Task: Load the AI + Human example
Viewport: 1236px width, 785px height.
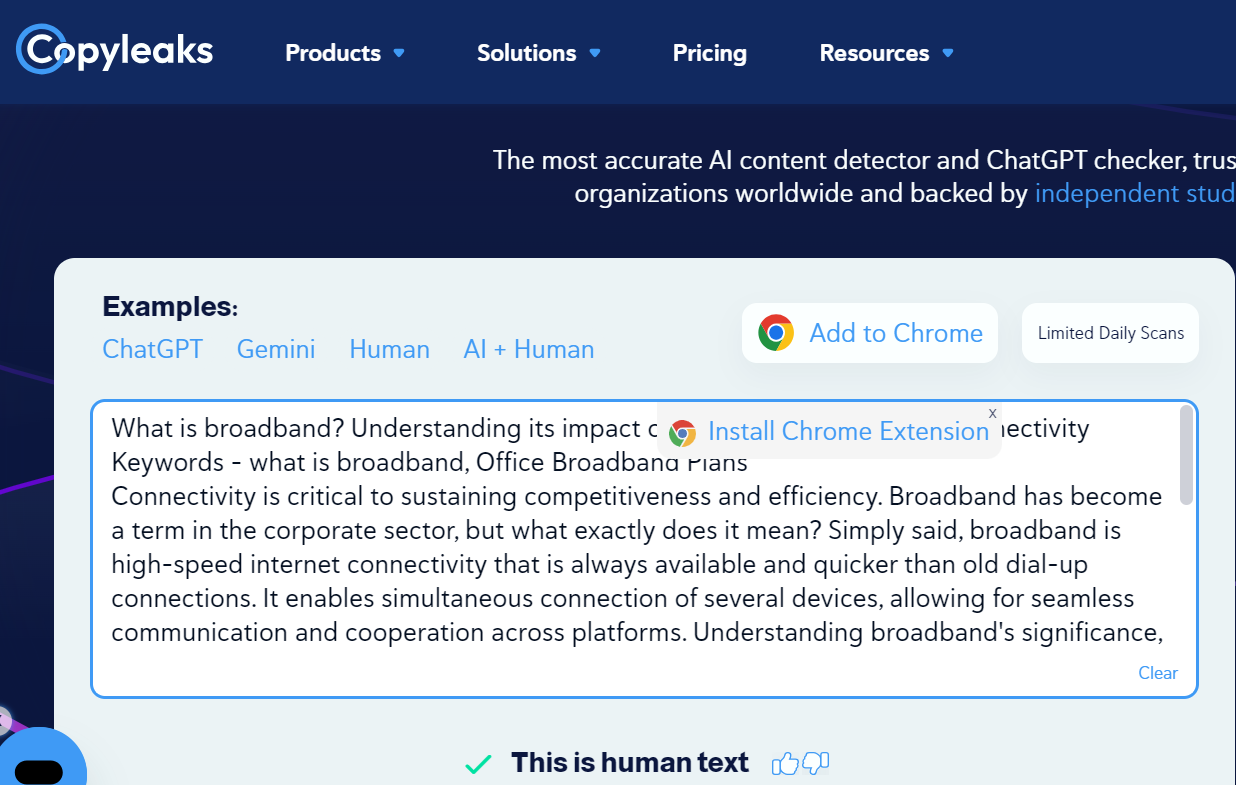Action: point(529,349)
